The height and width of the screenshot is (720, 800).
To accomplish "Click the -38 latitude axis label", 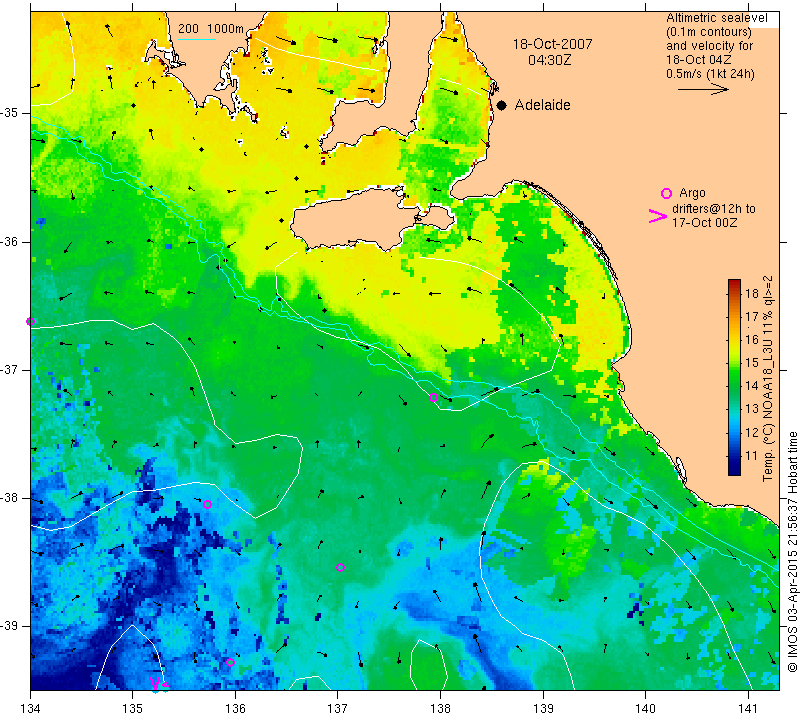I will (x=14, y=498).
